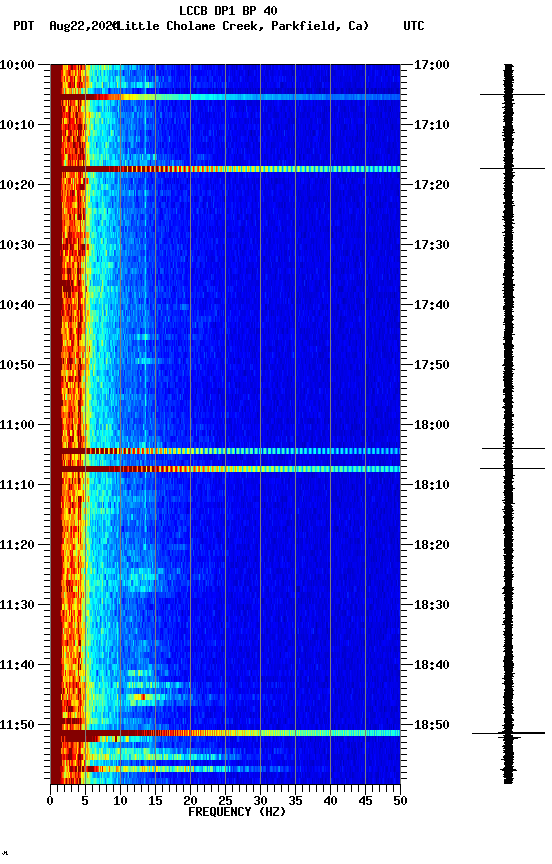
Task: Click the seismogram spike marker near 17:05 UTC
Action: coord(512,95)
